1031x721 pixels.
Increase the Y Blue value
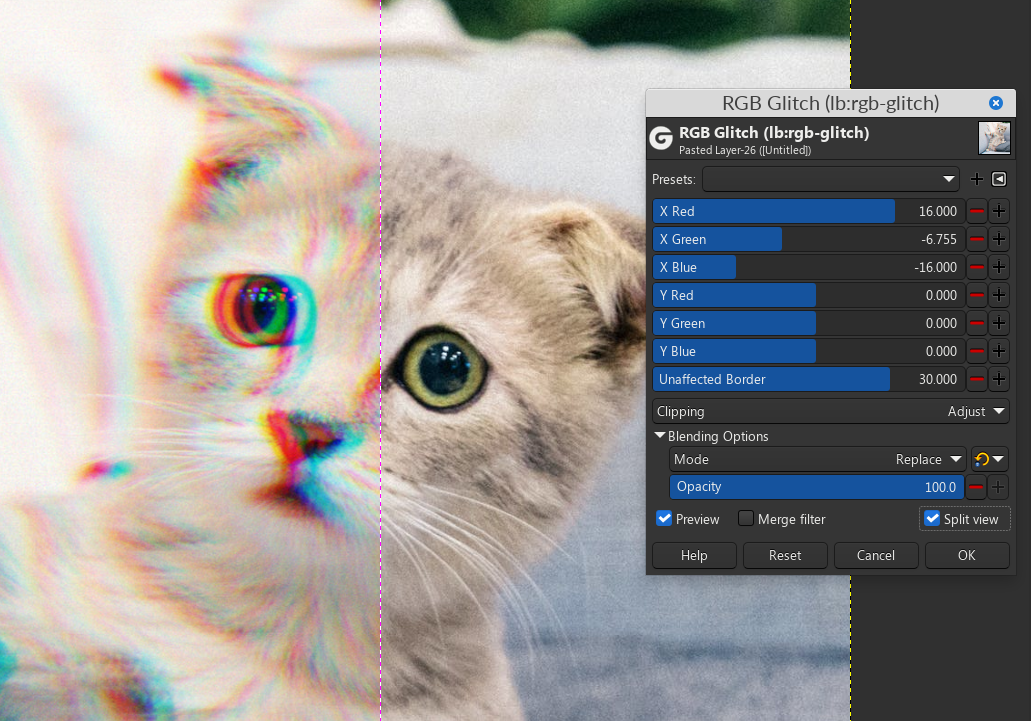(999, 352)
